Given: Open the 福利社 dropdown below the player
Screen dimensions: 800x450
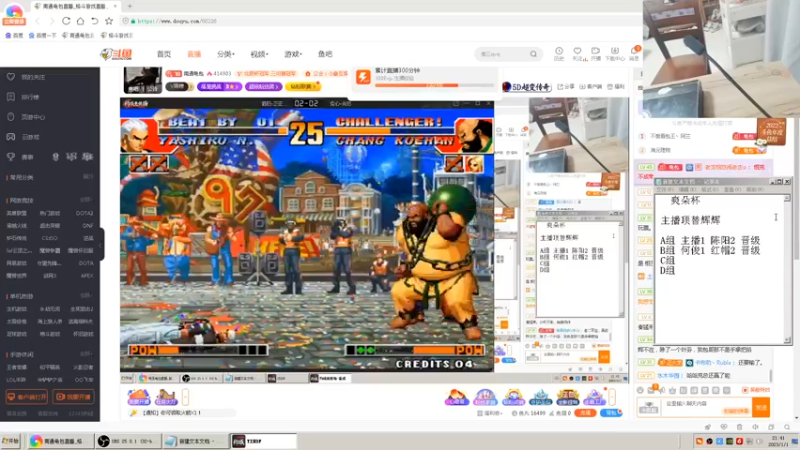Looking at the screenshot, I should [x=489, y=413].
